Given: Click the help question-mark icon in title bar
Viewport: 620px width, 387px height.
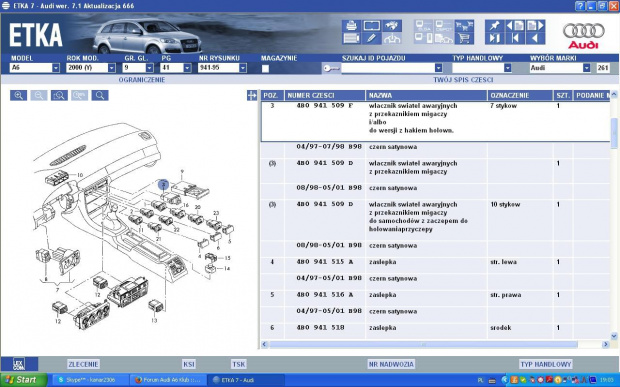Looking at the screenshot, I should [x=580, y=6].
